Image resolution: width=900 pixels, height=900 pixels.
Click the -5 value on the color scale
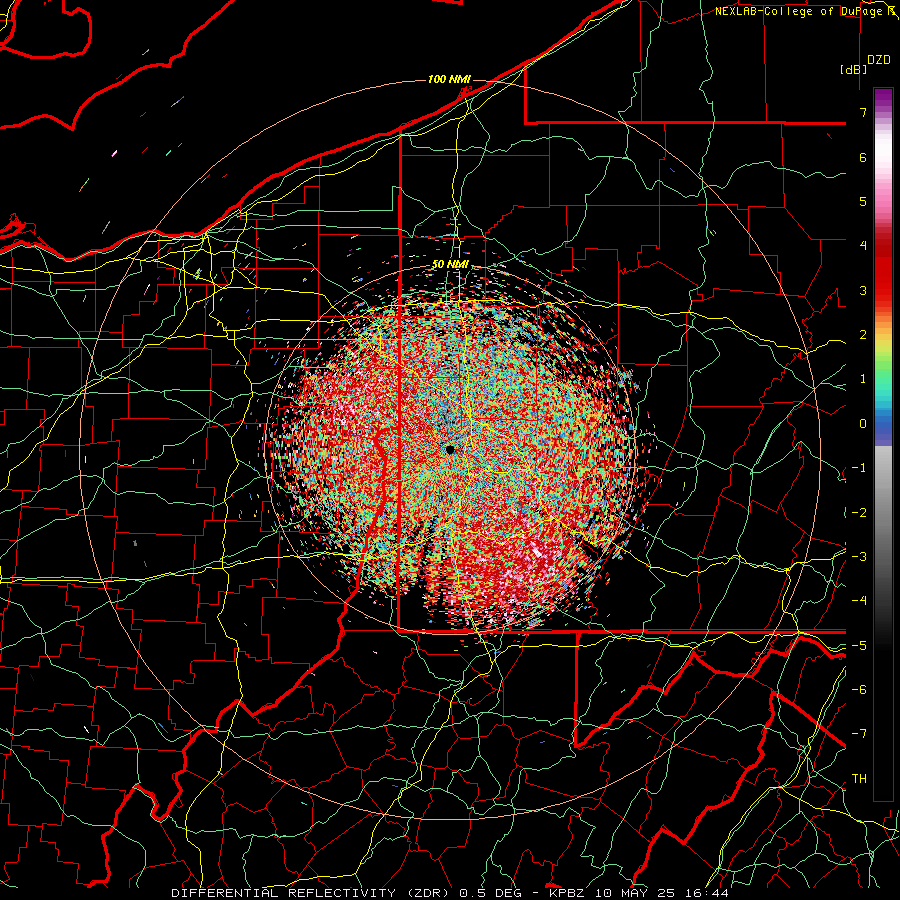coord(859,646)
